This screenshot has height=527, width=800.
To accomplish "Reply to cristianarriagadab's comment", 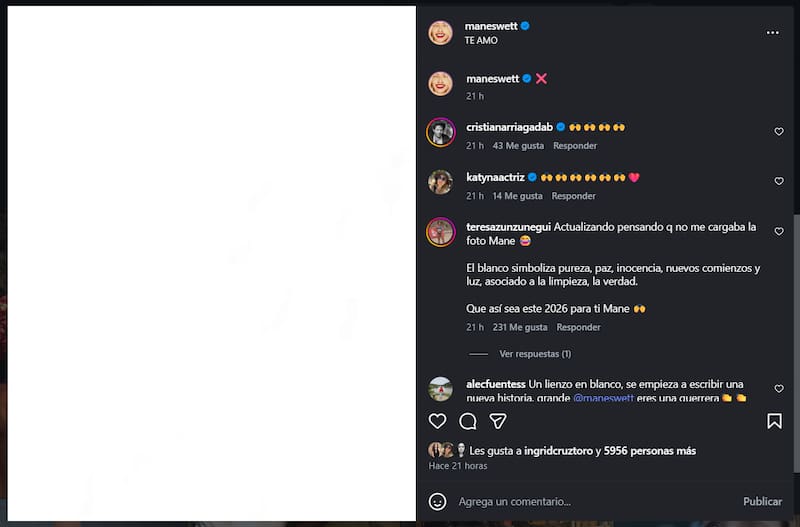I will coord(574,146).
